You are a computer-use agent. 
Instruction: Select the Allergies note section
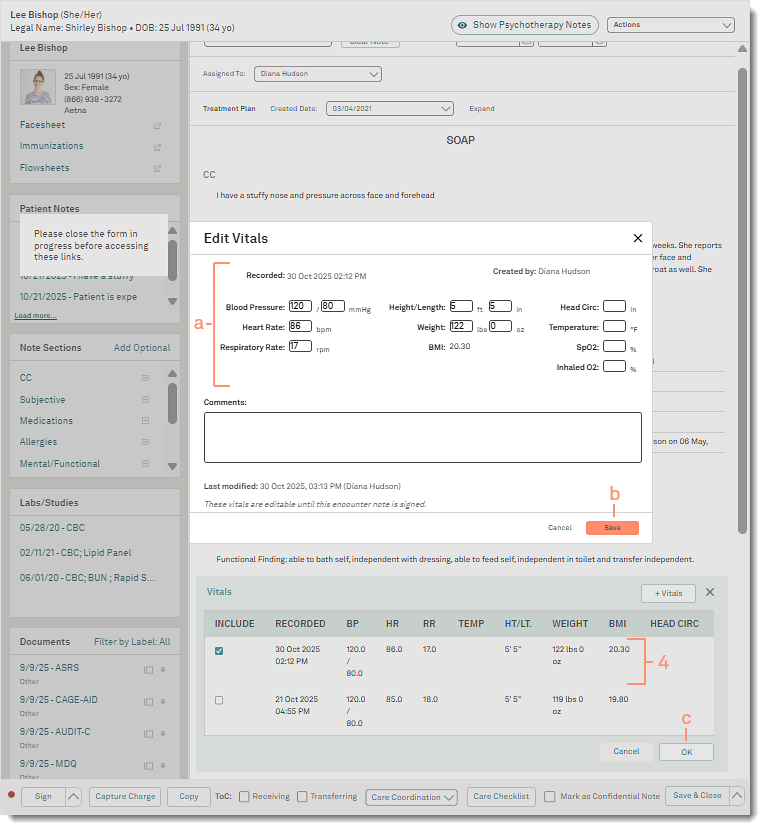pos(39,442)
